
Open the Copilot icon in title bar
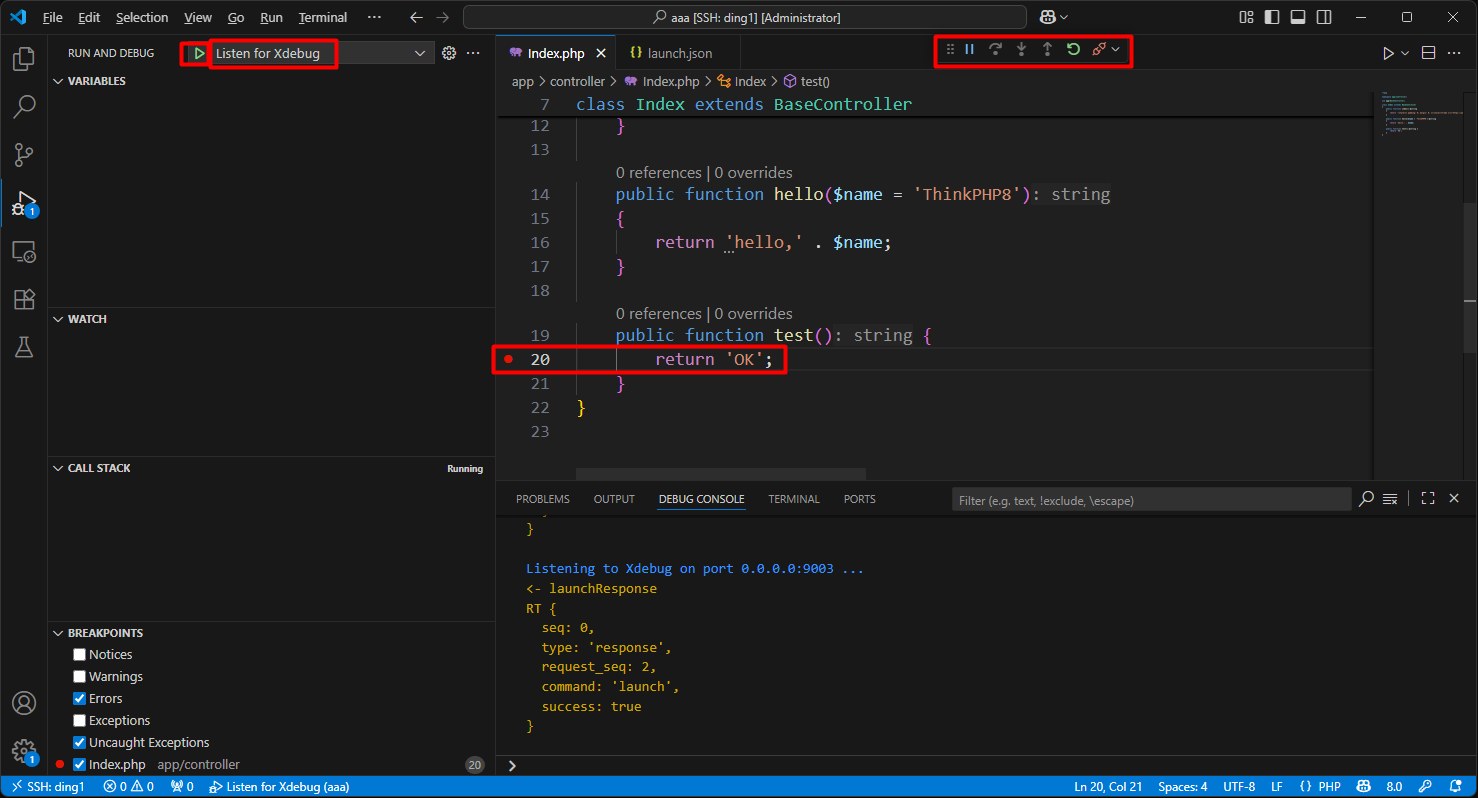point(1047,17)
